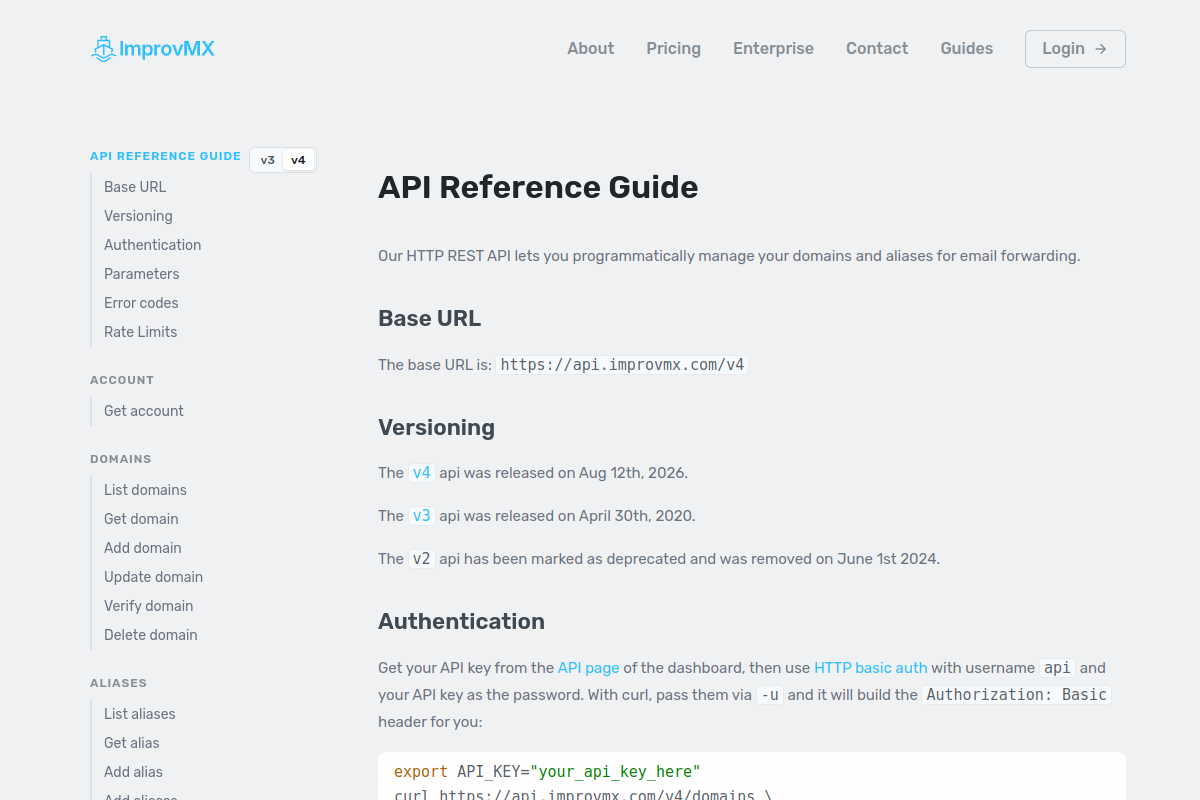Click the ImprovMX ship logo icon
The width and height of the screenshot is (1200, 800).
click(103, 49)
